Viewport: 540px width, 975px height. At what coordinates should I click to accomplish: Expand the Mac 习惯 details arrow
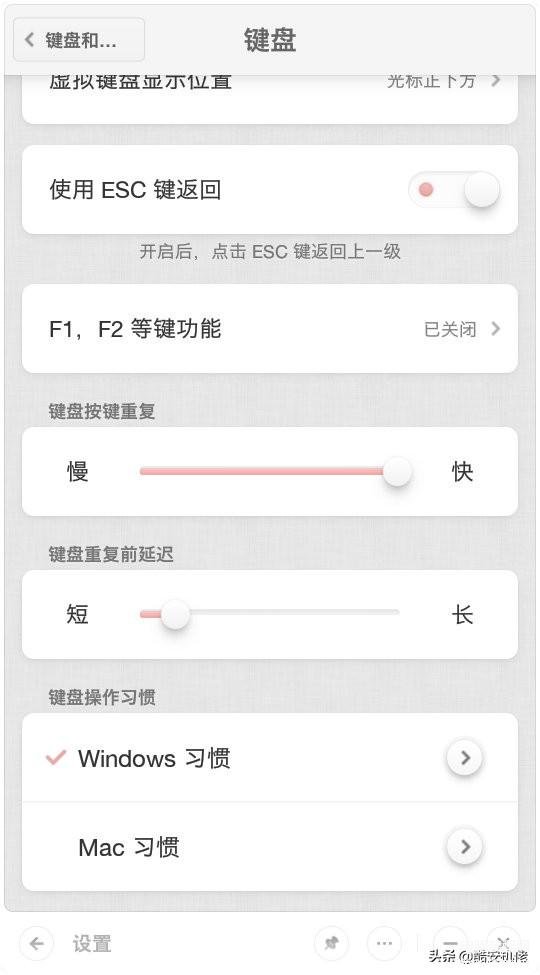pyautogui.click(x=465, y=847)
